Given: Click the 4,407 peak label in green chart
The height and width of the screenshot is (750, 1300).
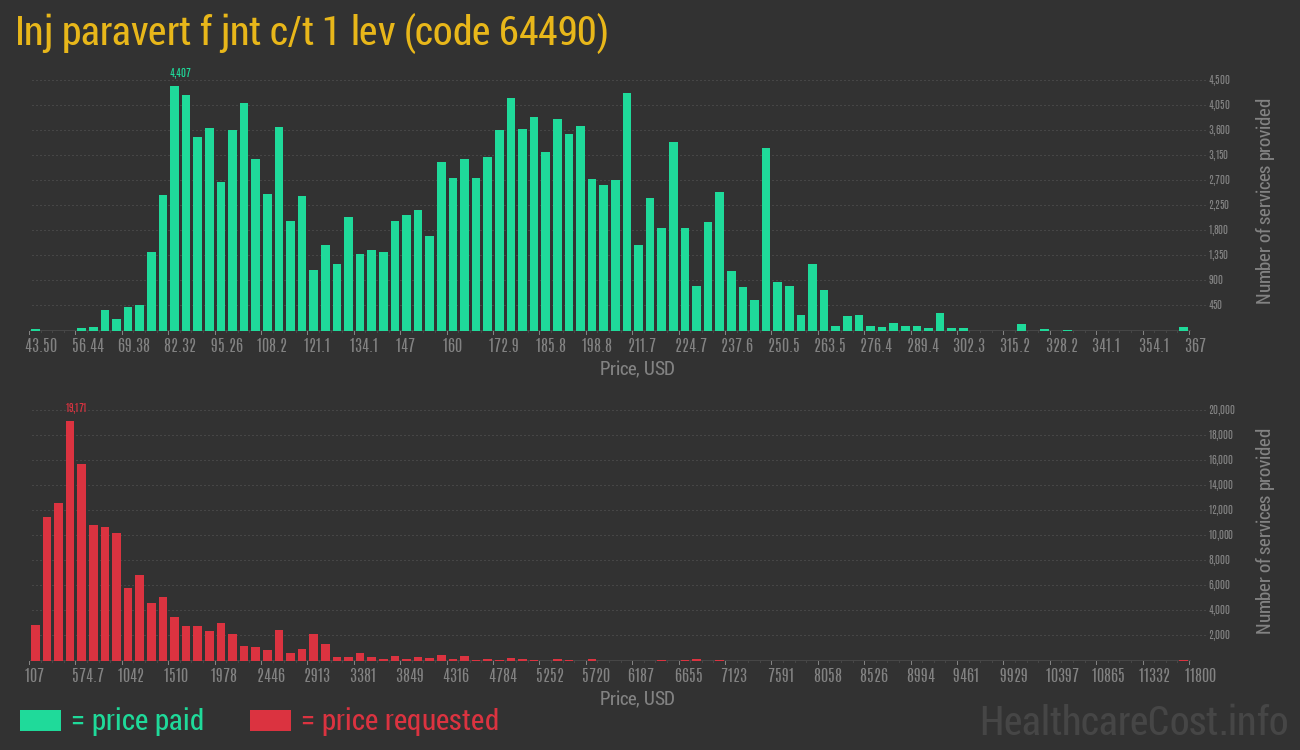Looking at the screenshot, I should tap(180, 73).
